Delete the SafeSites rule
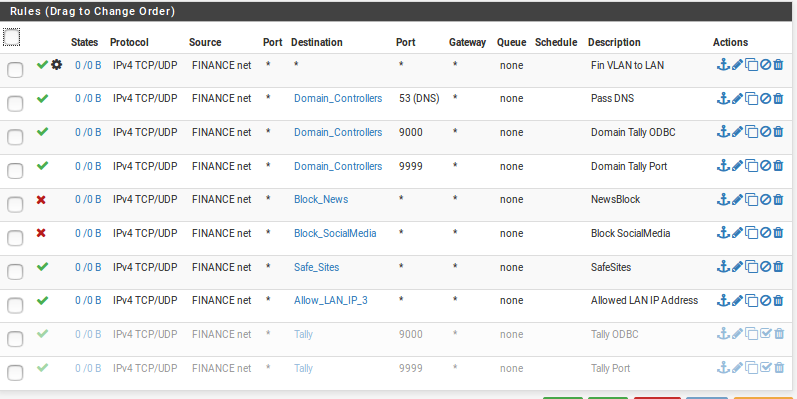 [778, 267]
